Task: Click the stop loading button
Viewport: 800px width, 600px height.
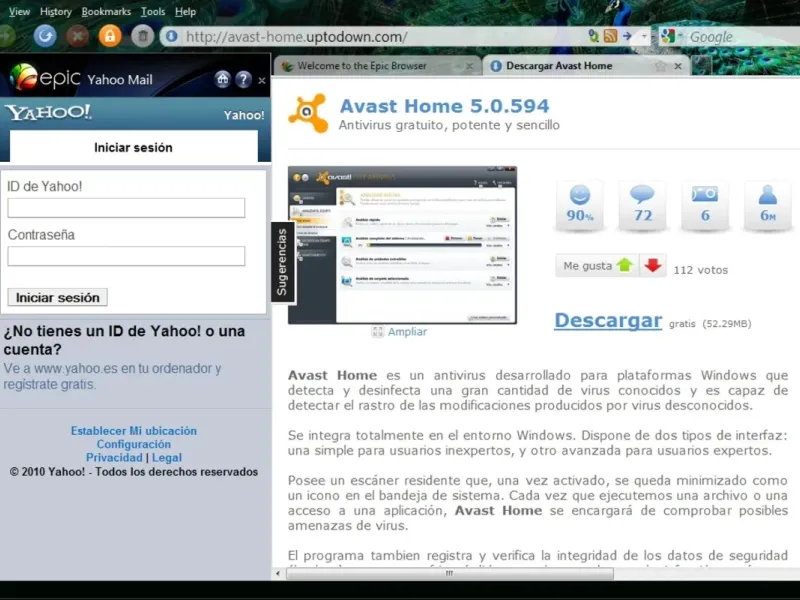Action: (x=78, y=36)
